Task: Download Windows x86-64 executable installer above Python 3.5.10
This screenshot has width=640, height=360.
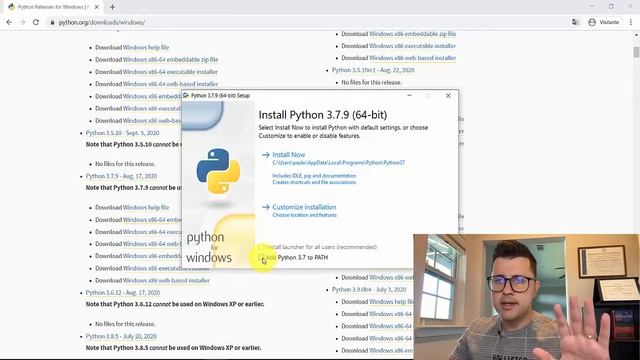Action: pyautogui.click(x=170, y=72)
